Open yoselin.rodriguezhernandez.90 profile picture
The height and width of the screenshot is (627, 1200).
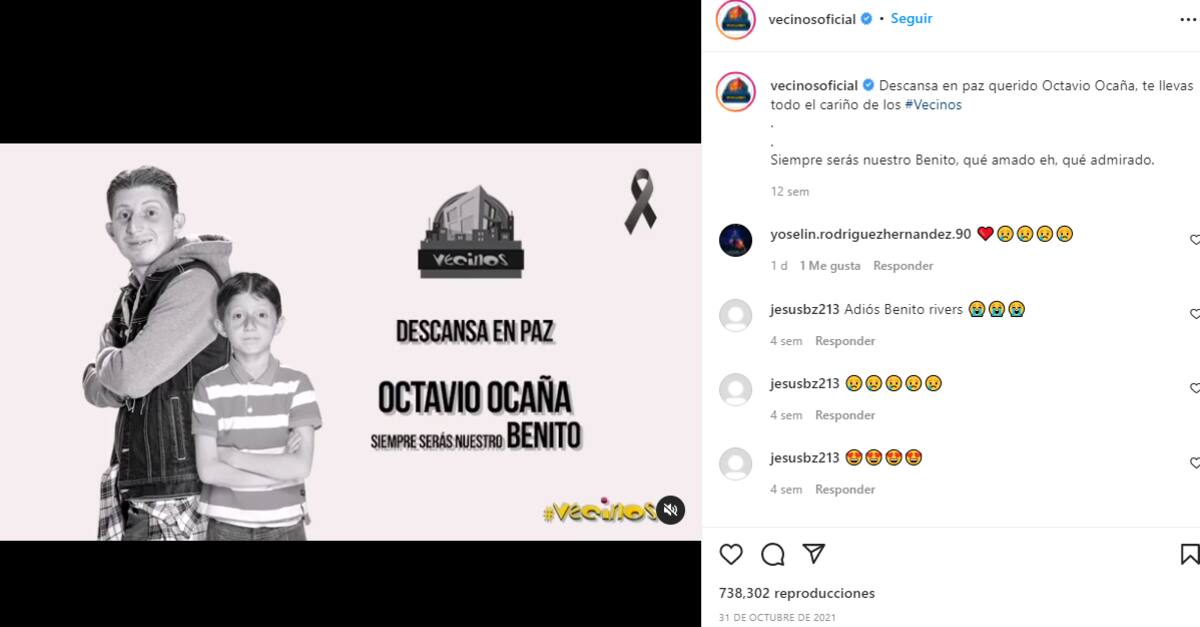click(735, 241)
